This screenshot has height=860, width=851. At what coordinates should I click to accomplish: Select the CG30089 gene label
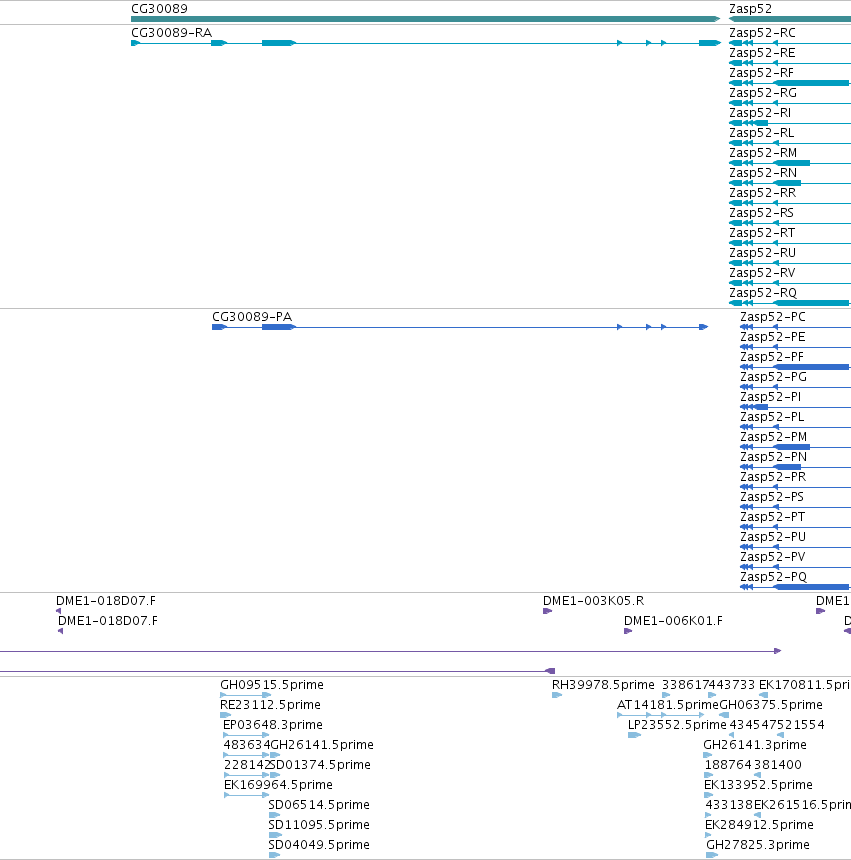(x=159, y=9)
